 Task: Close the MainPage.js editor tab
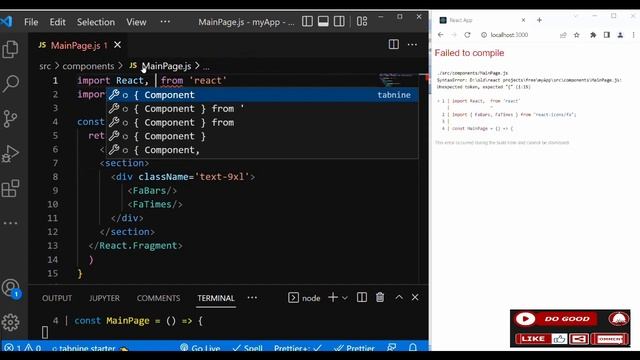pyautogui.click(x=117, y=45)
